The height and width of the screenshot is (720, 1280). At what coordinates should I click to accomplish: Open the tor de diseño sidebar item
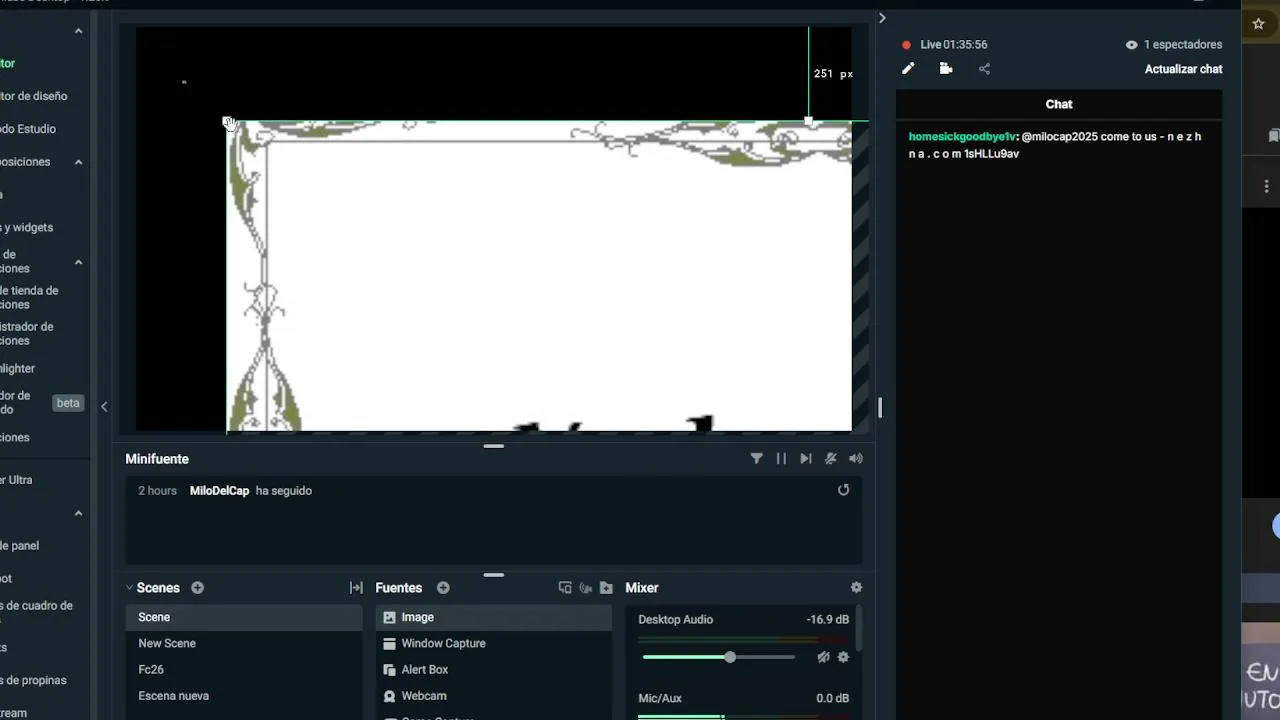pos(34,96)
